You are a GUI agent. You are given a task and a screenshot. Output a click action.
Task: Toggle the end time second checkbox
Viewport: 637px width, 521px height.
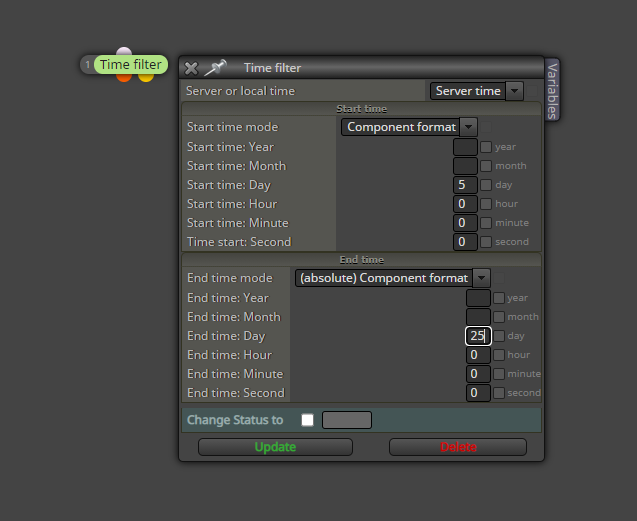(499, 393)
